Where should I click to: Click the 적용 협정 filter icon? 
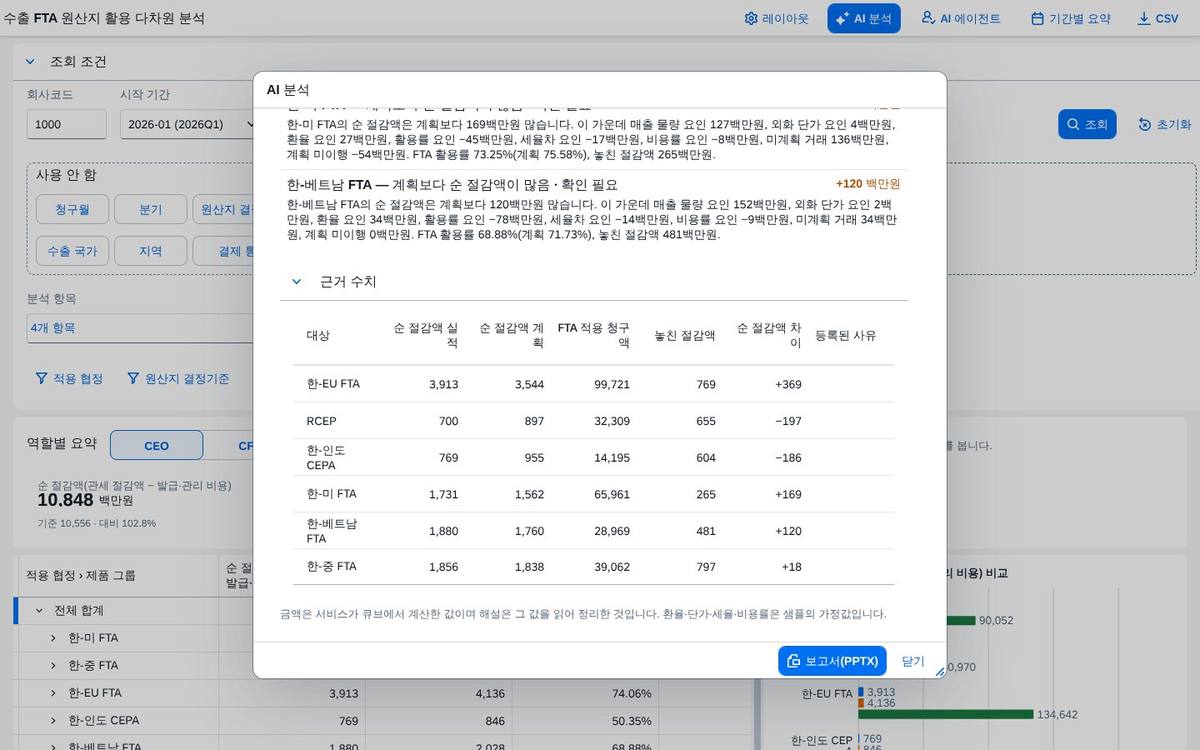click(41, 379)
